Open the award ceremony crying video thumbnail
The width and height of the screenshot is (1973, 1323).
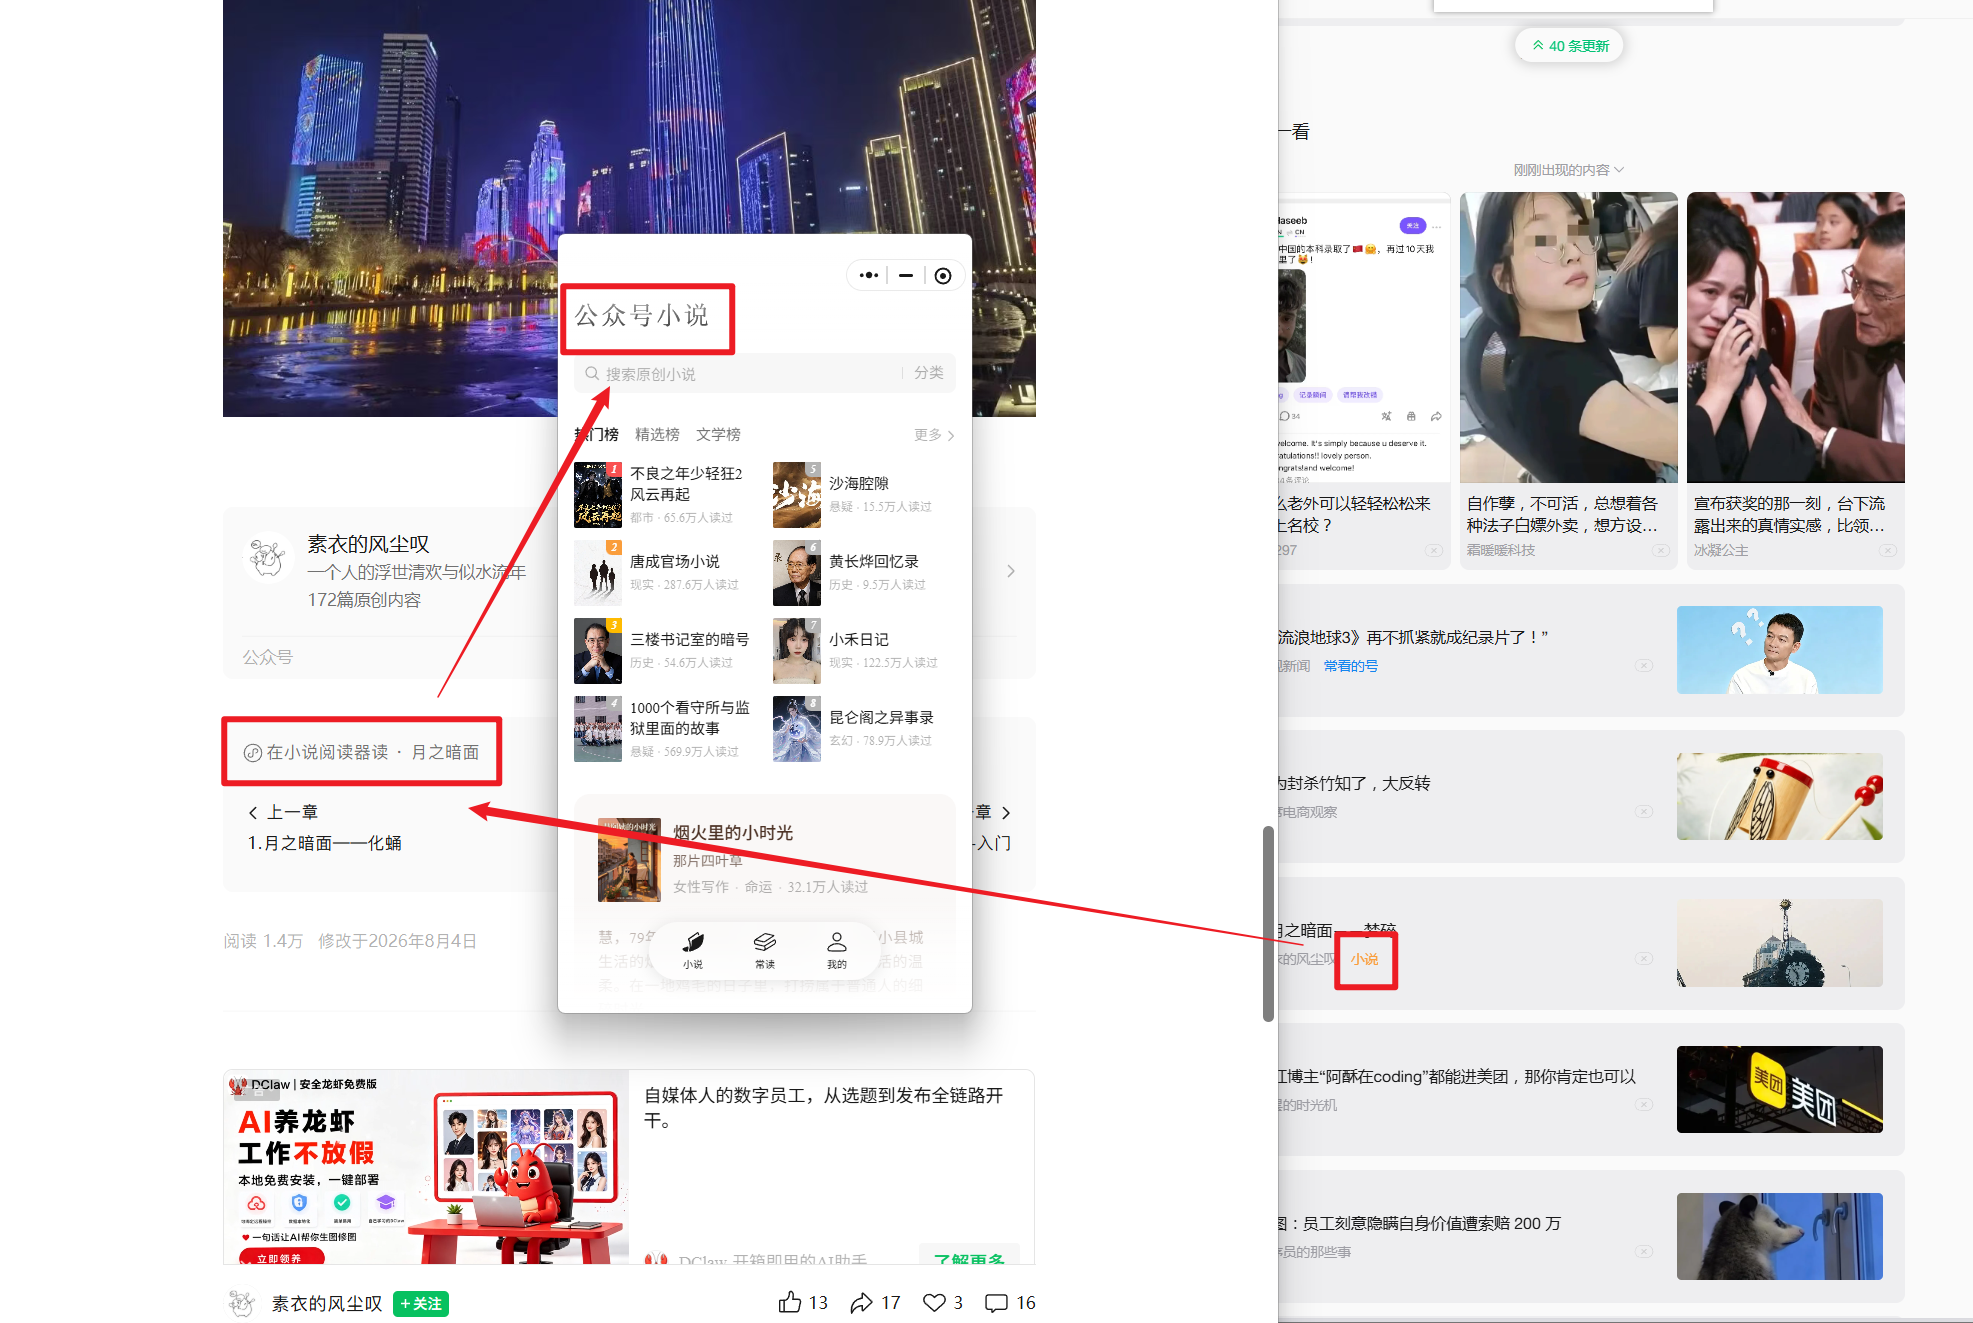click(1796, 337)
